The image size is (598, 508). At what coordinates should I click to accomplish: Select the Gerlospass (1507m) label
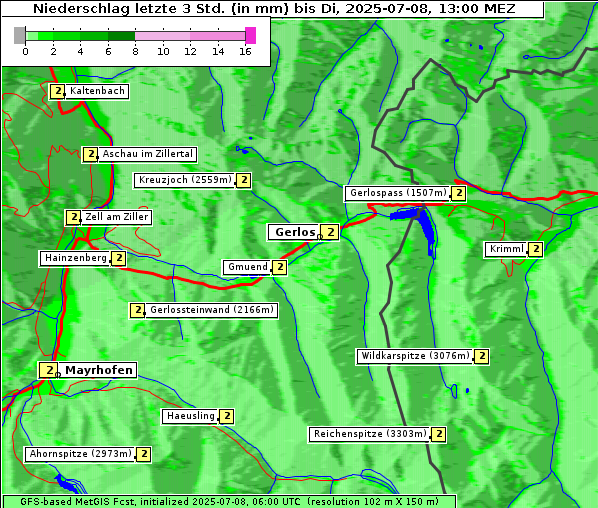398,193
